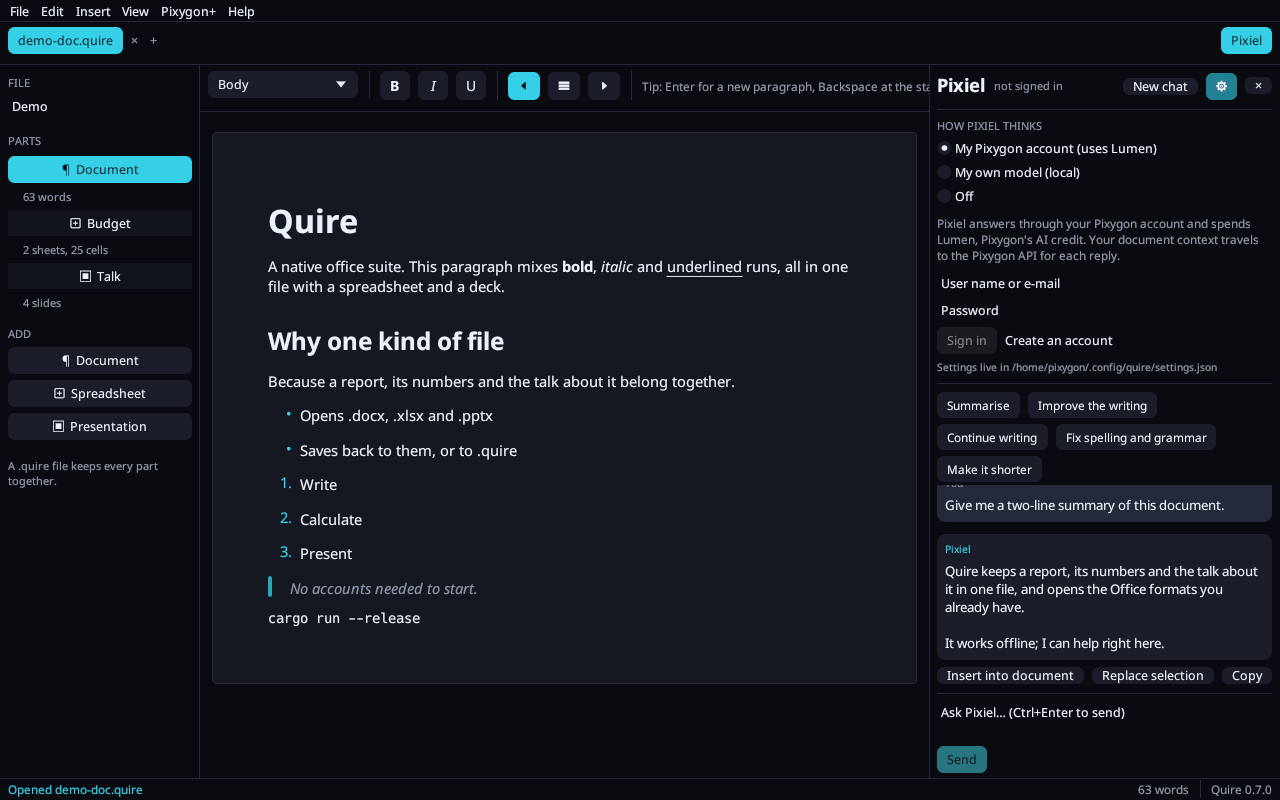1280x800 pixels.
Task: Center paragraph with the lines icon
Action: (x=564, y=86)
